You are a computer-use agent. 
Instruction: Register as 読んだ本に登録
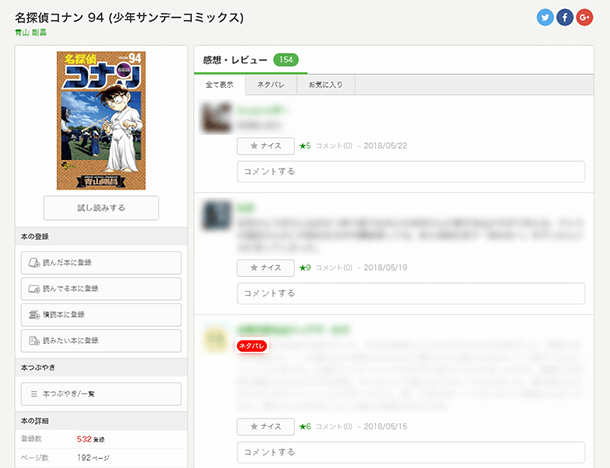[x=101, y=263]
